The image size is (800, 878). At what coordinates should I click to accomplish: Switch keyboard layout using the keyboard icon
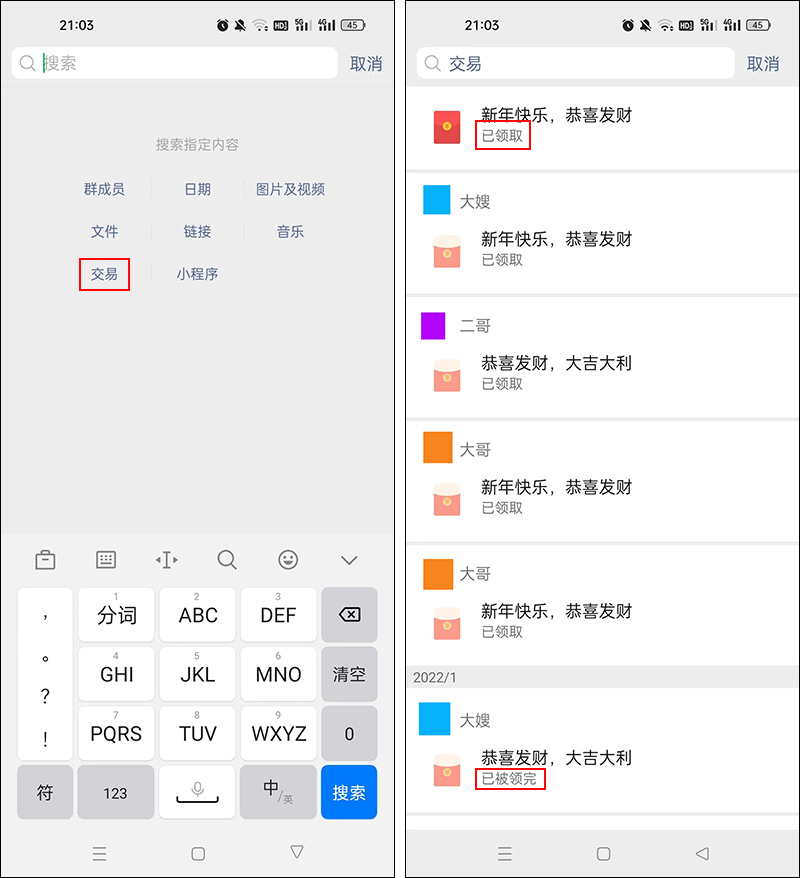(106, 561)
